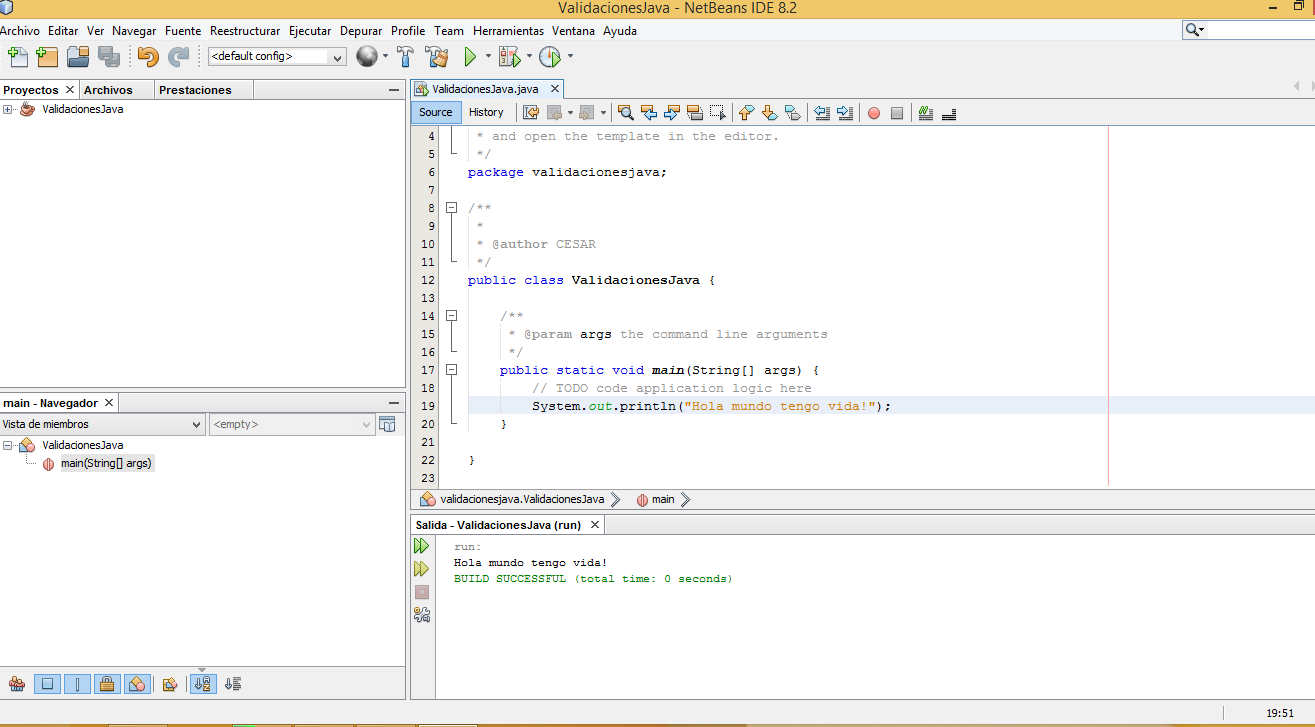Collapse the author Javadoc comment fold
Screen dimensions: 1315x727
[452, 208]
